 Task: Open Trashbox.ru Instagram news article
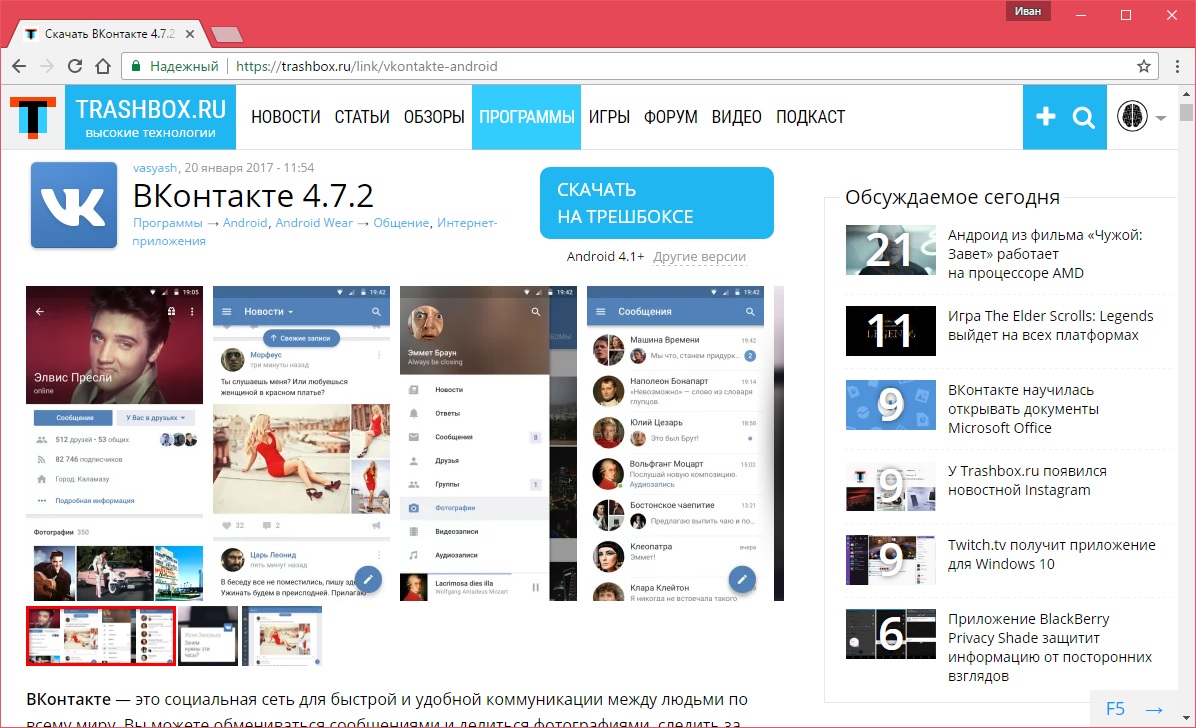pos(1027,481)
